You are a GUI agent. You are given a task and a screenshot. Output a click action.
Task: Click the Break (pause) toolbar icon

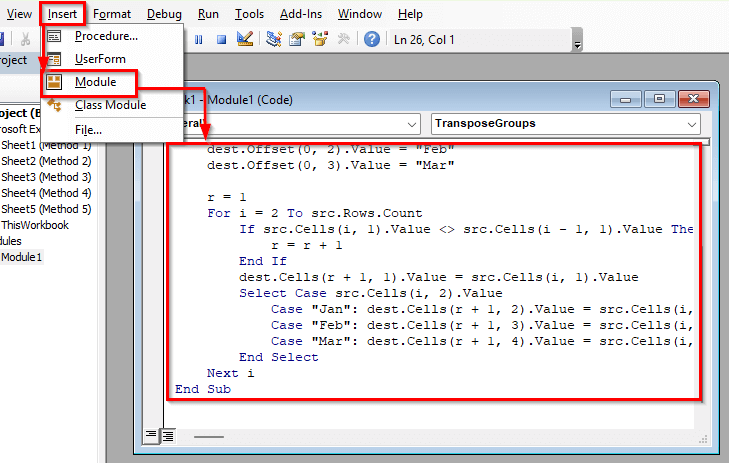[199, 40]
